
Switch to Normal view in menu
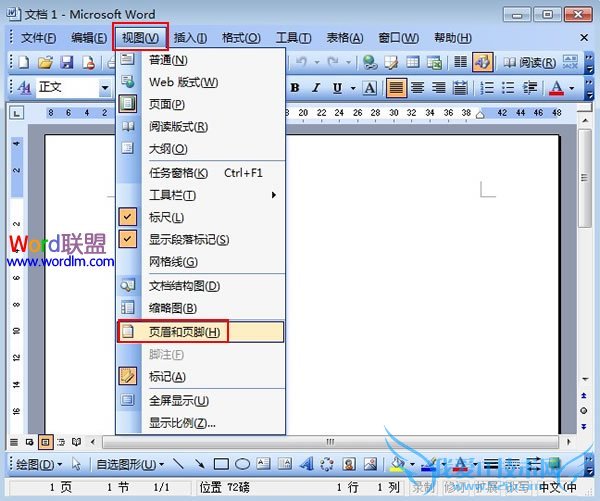(x=201, y=60)
